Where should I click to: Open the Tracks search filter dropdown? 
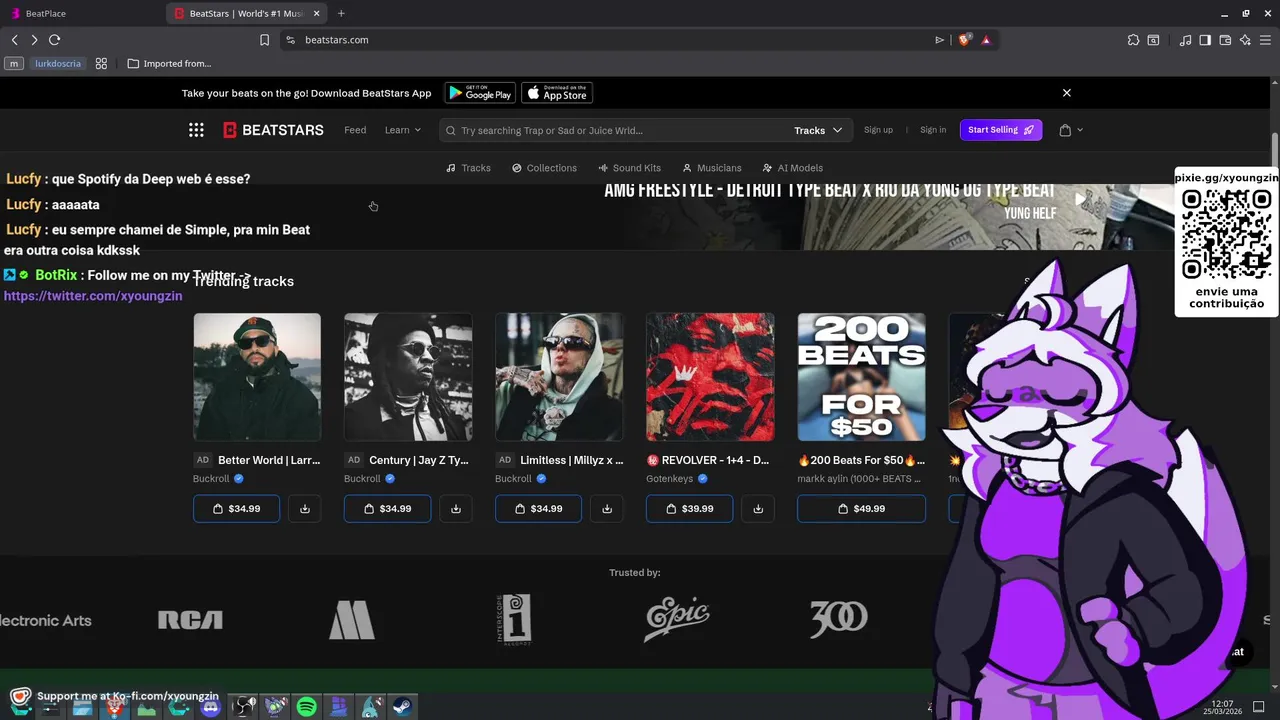818,130
